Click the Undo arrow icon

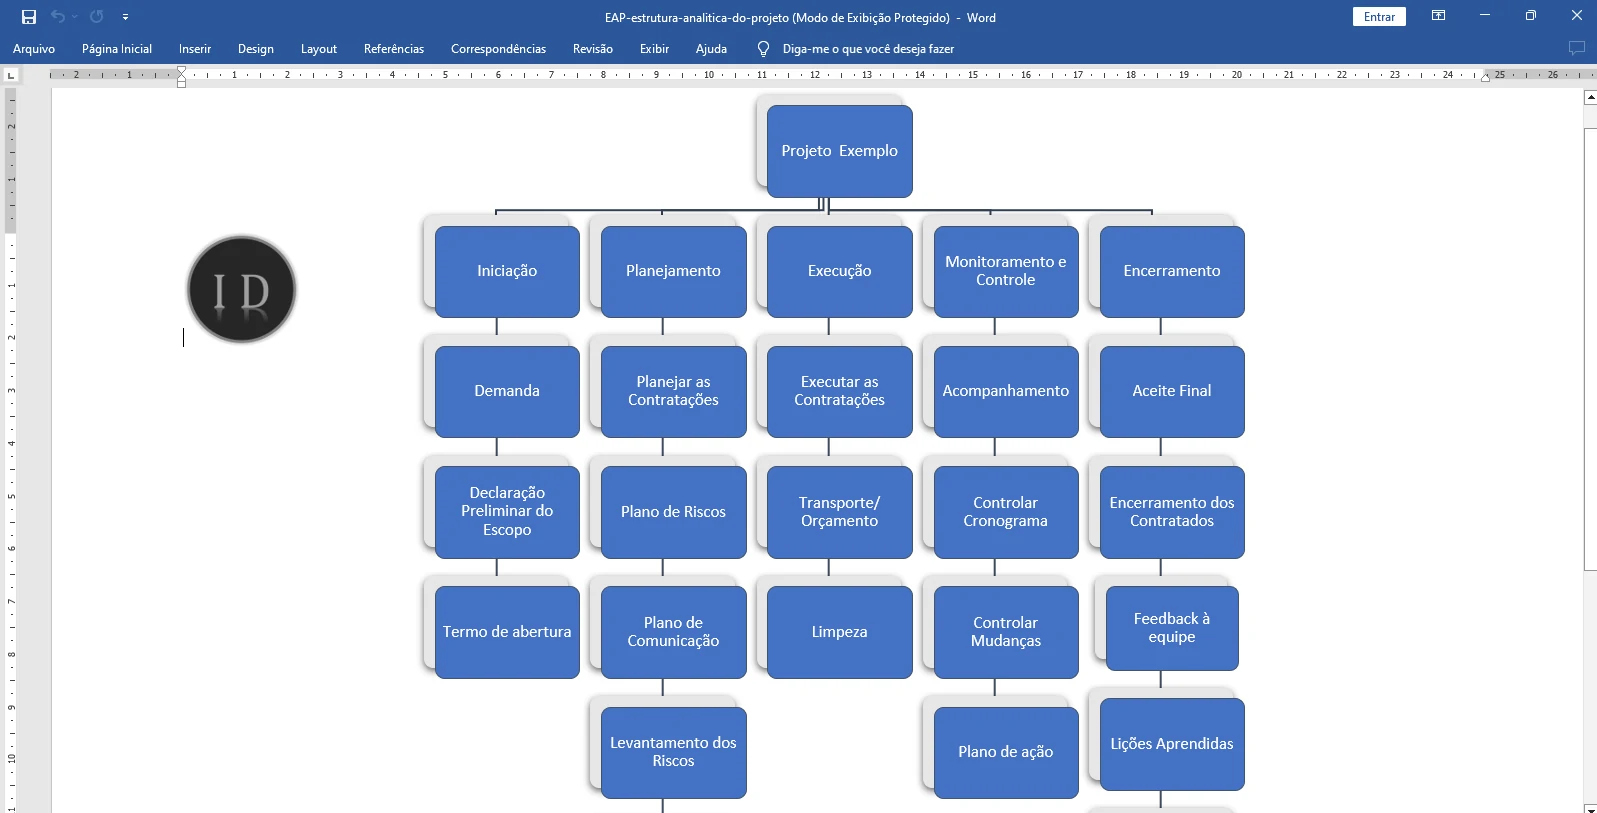(x=58, y=17)
